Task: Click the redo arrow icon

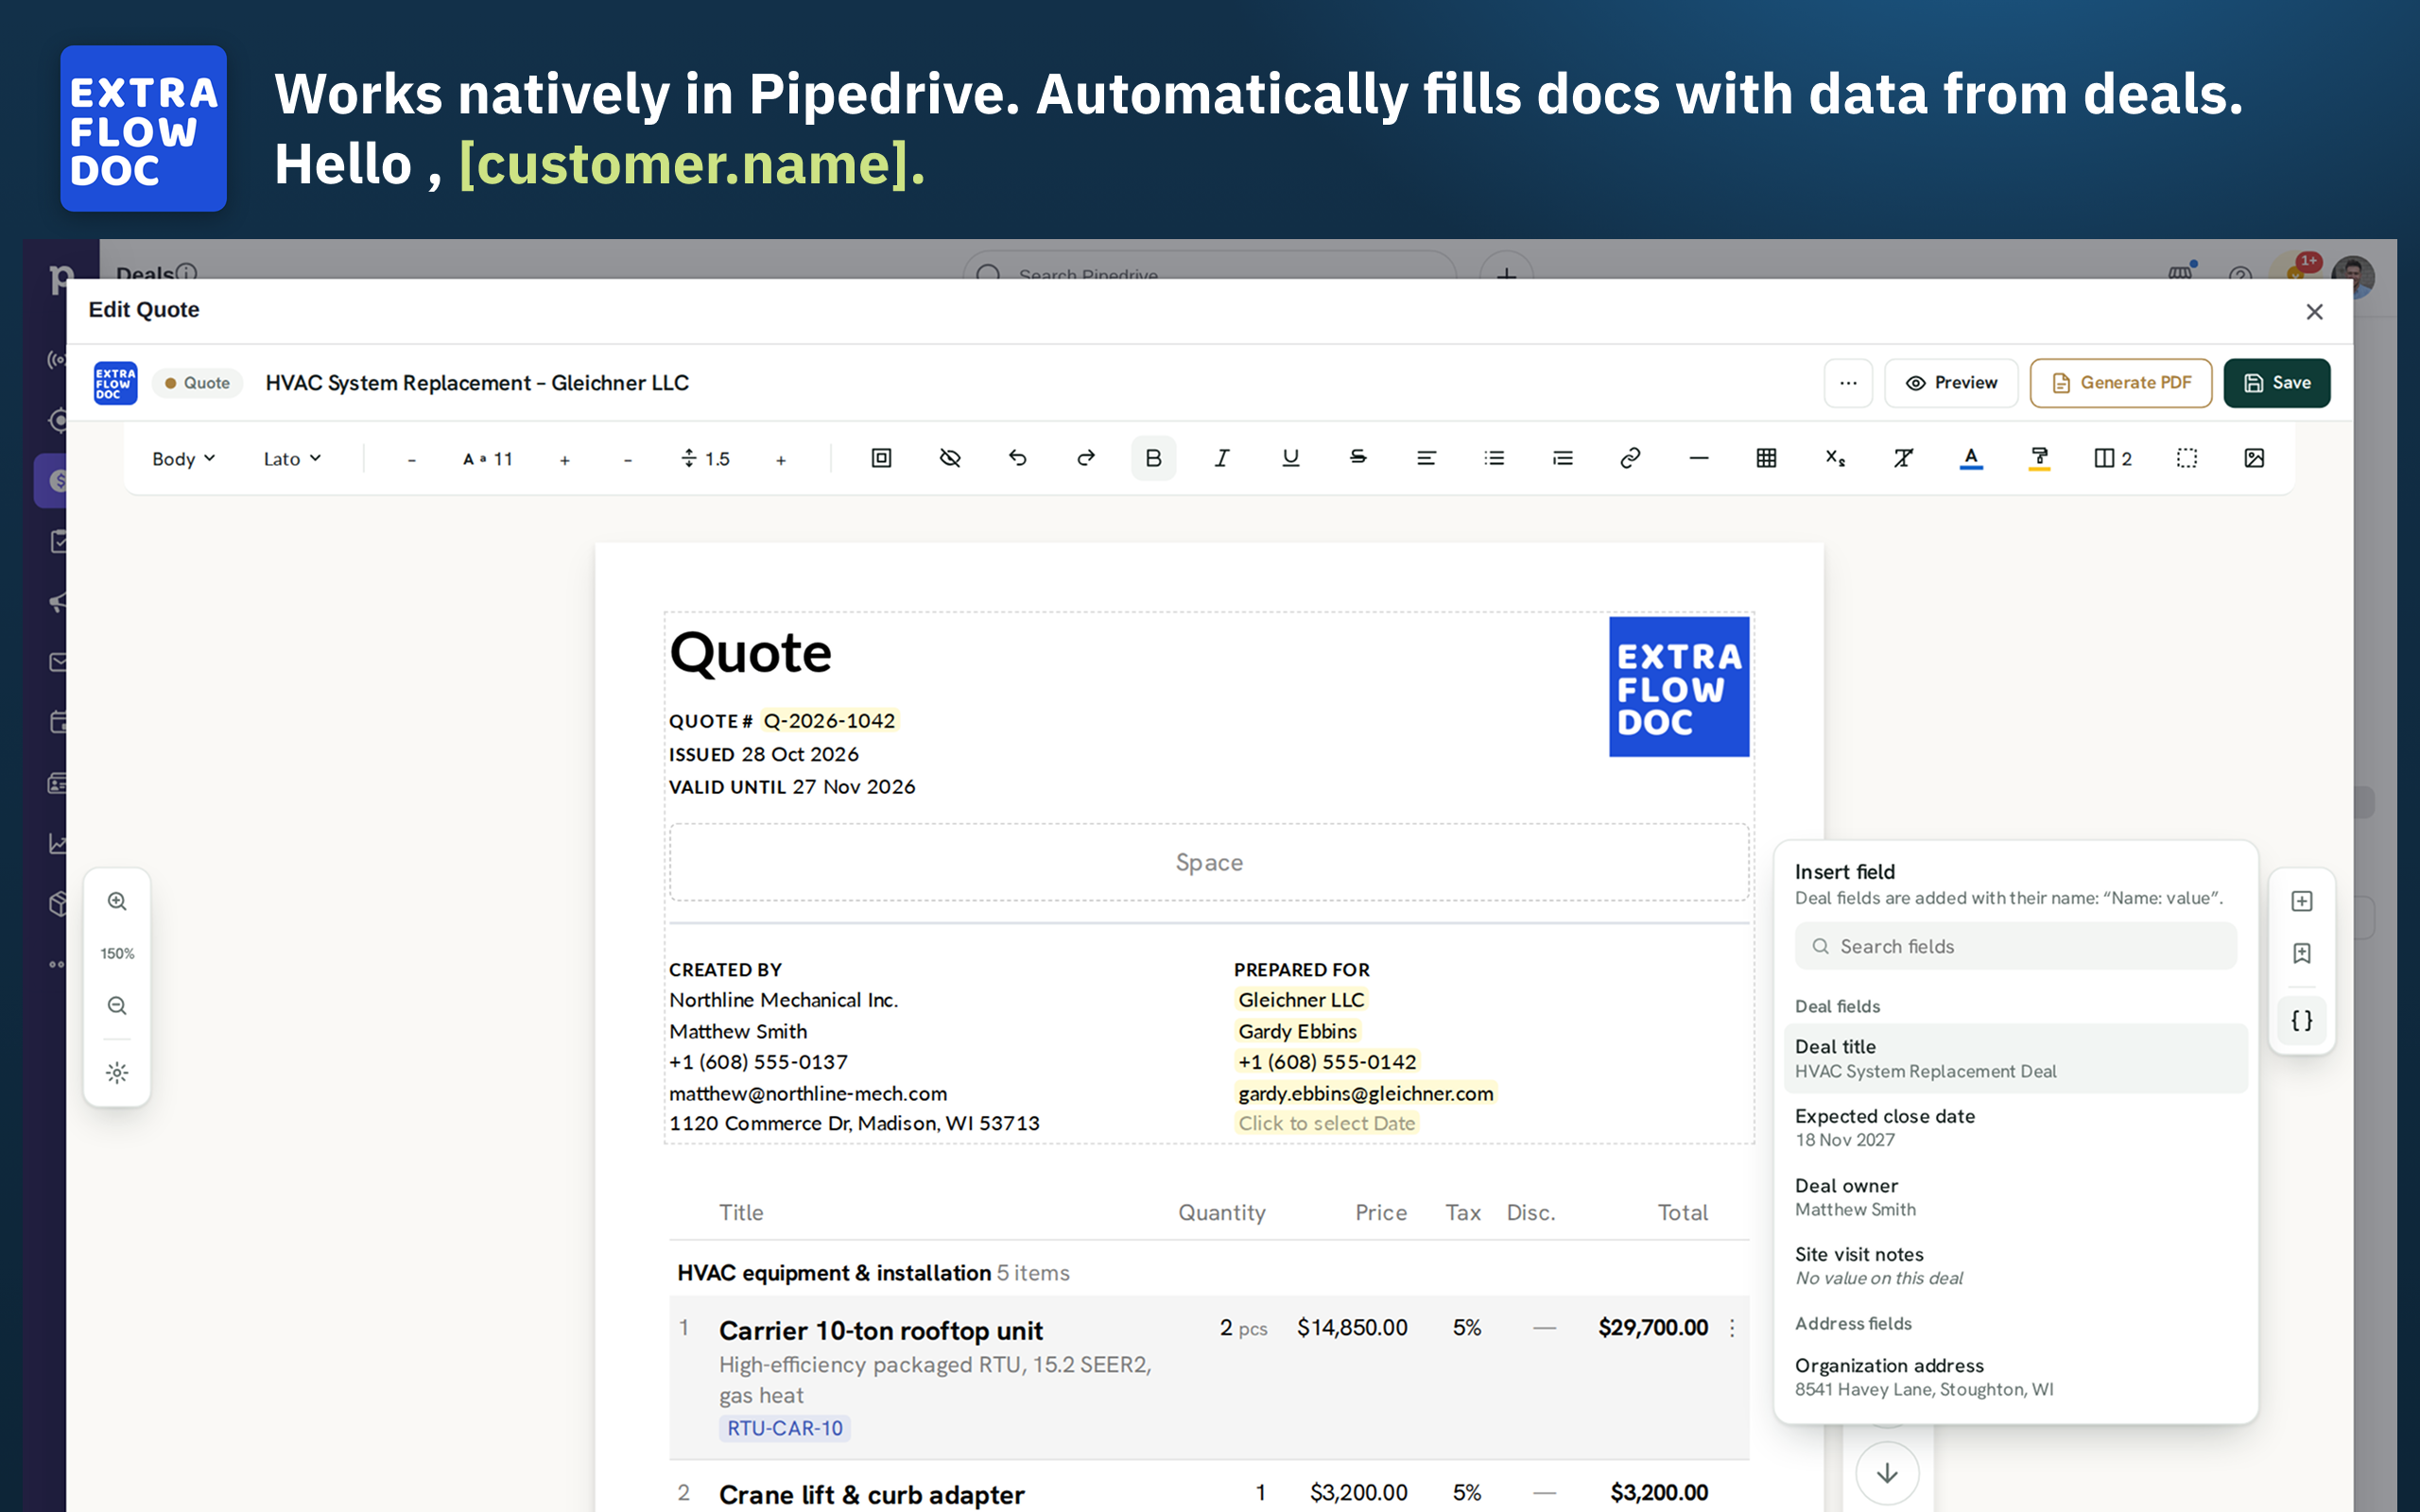Action: tap(1086, 458)
